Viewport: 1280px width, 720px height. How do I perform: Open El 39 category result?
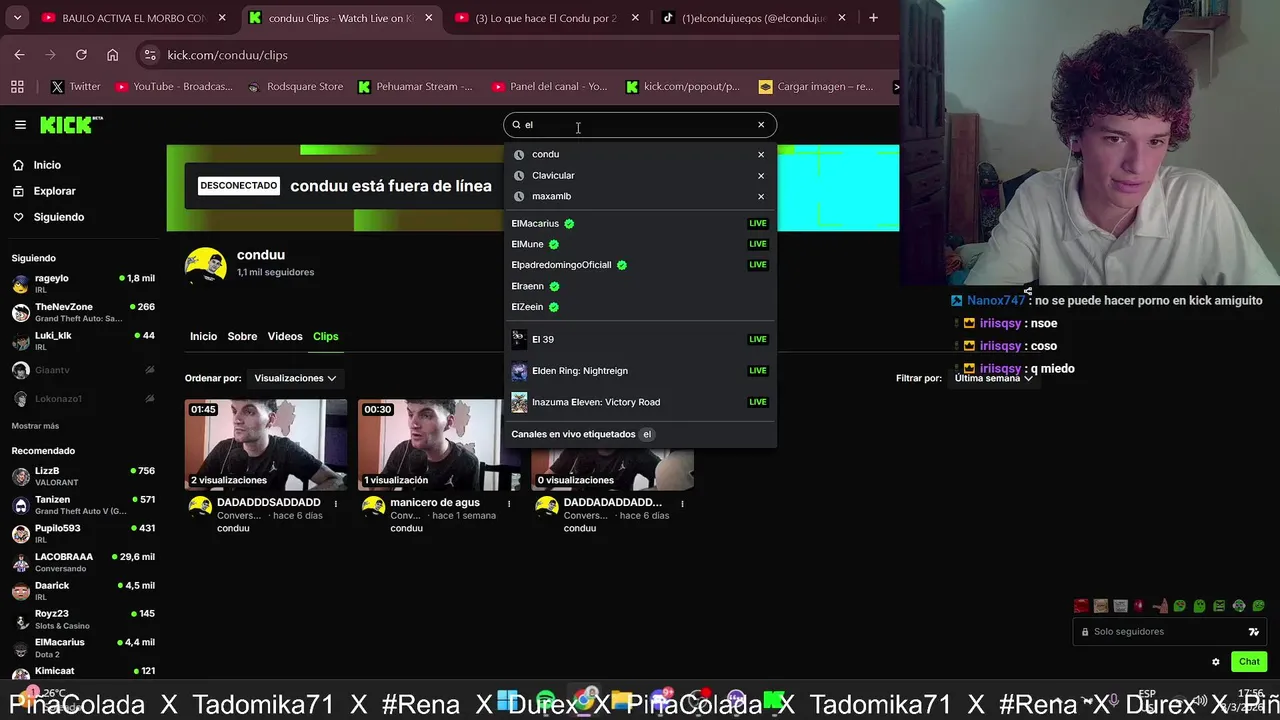point(639,340)
